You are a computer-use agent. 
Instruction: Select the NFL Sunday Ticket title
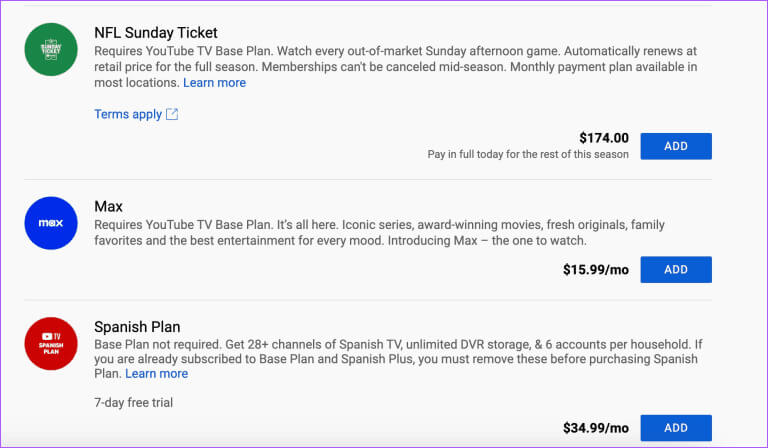pyautogui.click(x=156, y=33)
